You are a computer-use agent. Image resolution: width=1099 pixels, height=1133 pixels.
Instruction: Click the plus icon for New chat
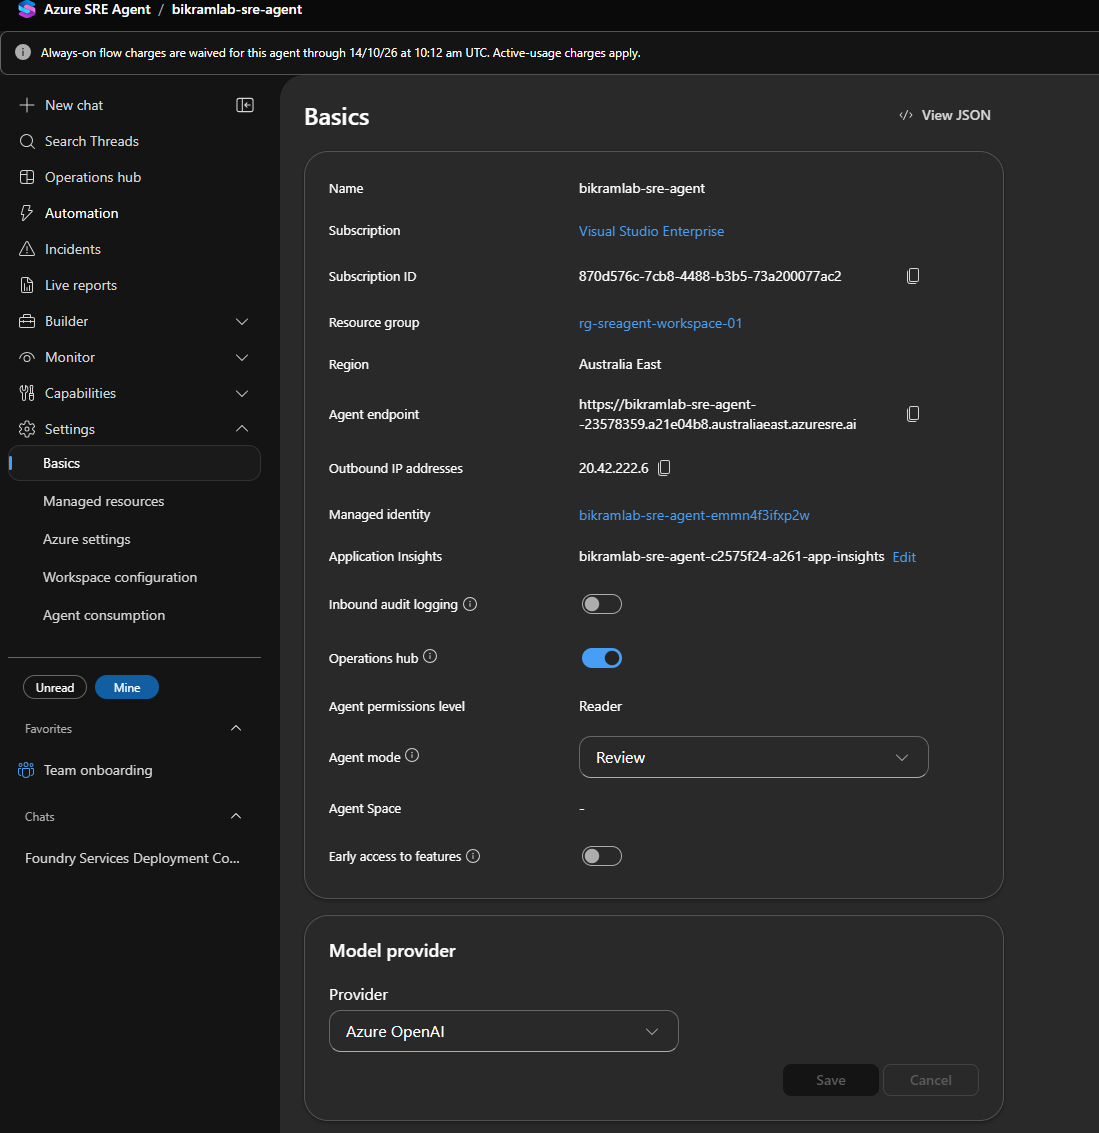click(27, 105)
